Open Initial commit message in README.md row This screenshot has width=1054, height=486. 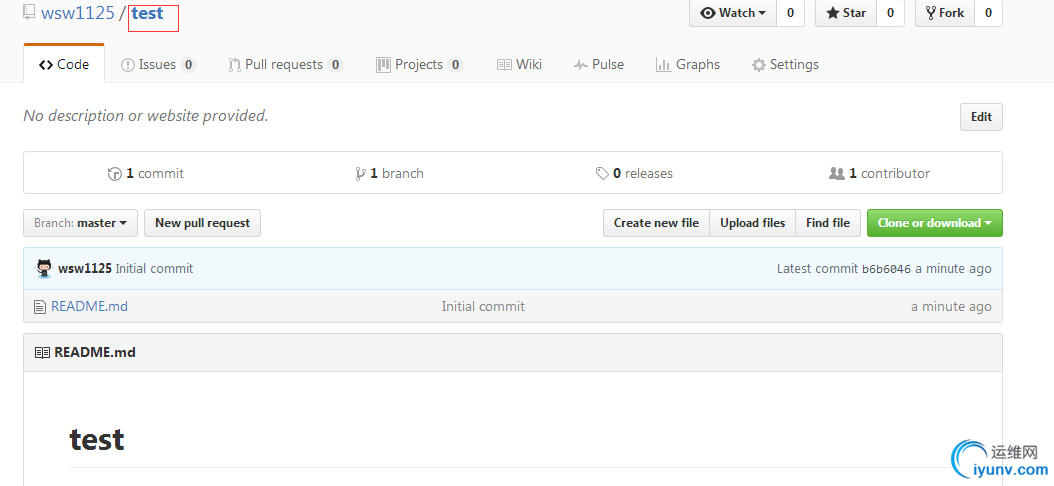[x=483, y=307]
